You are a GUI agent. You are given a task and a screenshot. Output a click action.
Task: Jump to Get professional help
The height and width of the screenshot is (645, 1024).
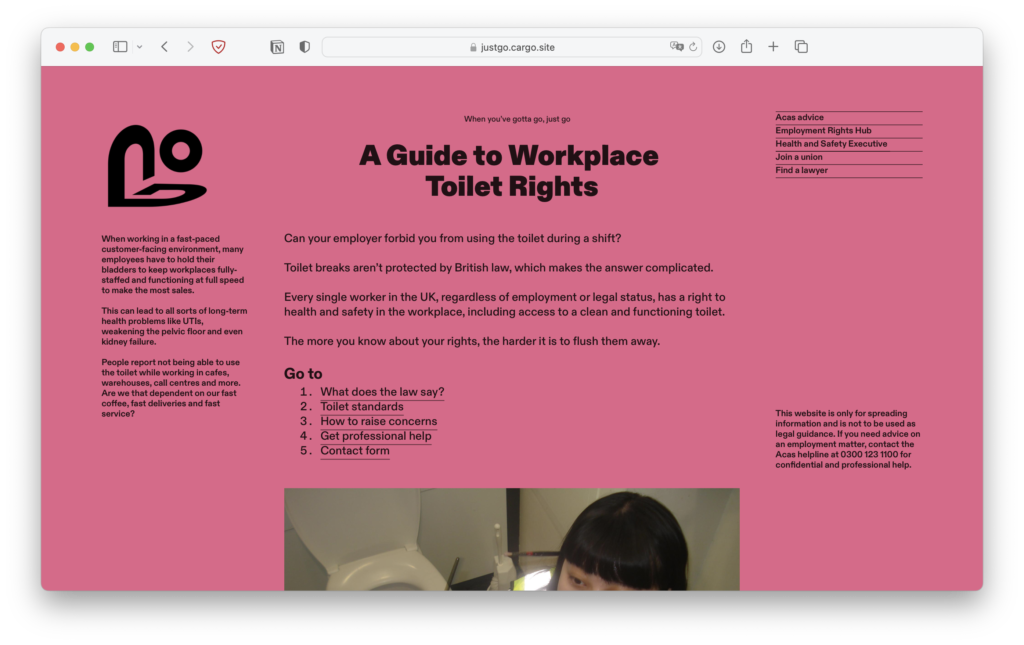pos(376,436)
